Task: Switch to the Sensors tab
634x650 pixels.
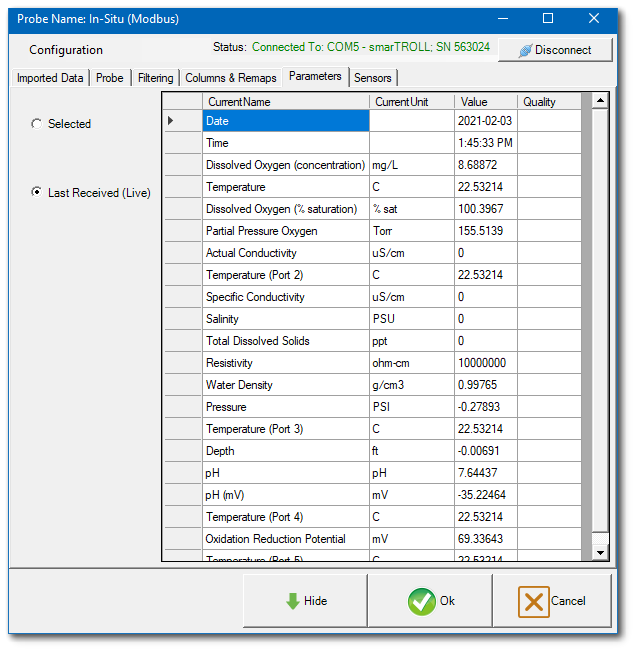Action: coord(373,78)
